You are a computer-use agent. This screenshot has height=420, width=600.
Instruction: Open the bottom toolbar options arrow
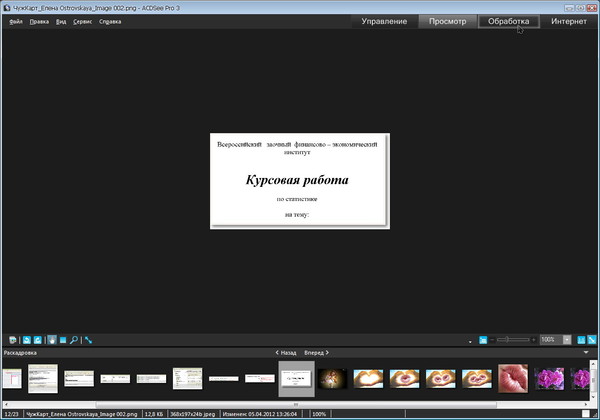(x=470, y=342)
